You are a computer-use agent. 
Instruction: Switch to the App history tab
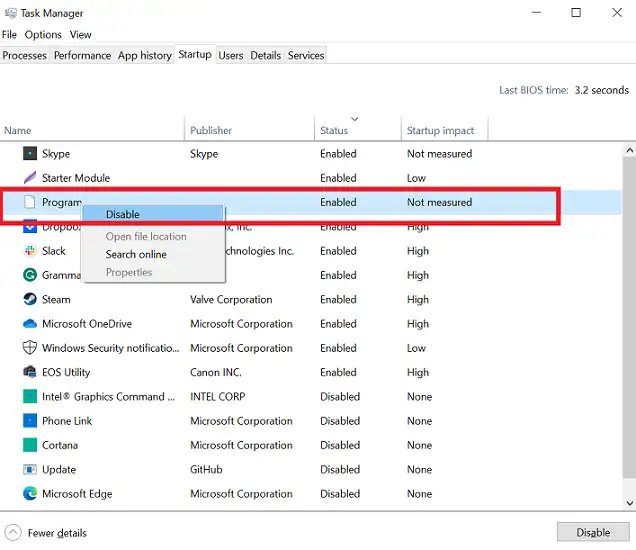[x=145, y=55]
